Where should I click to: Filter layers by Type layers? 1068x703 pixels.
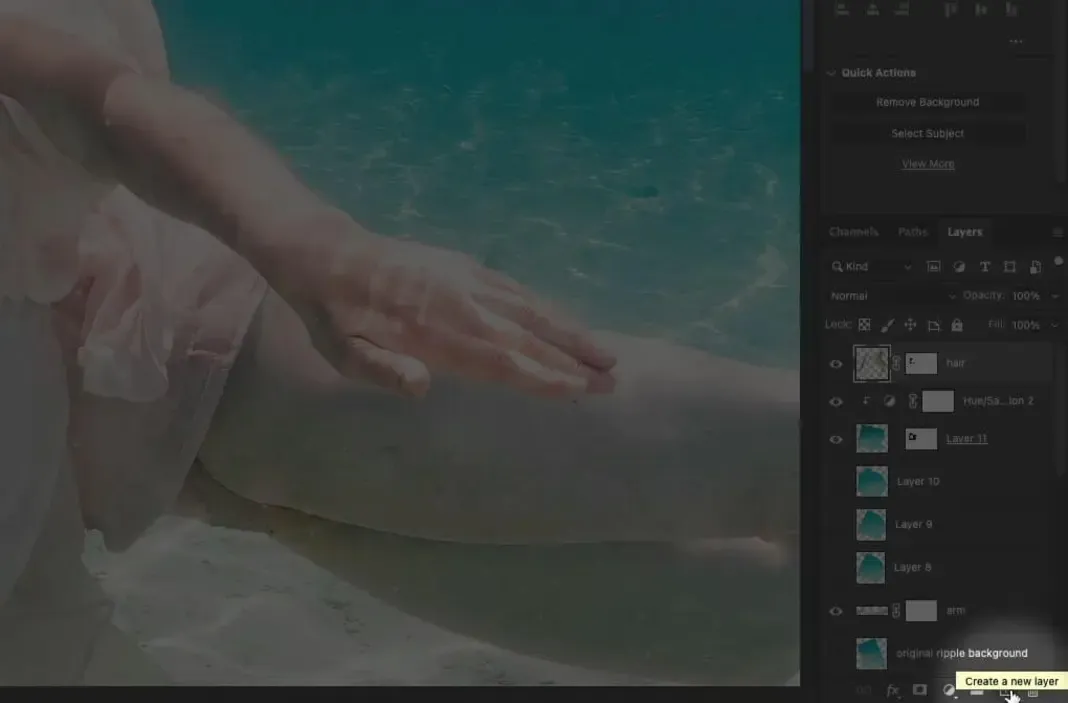click(985, 266)
